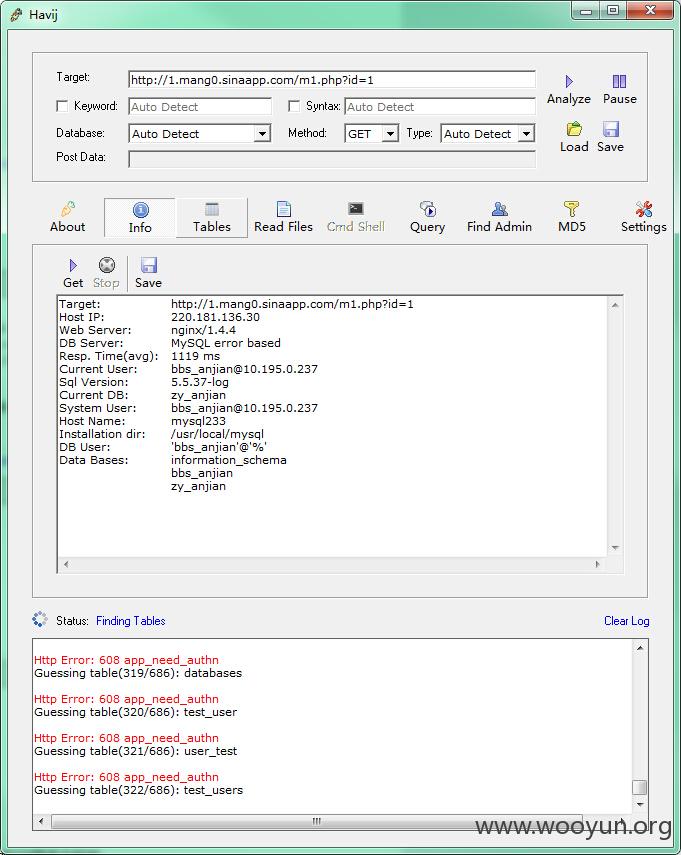
Task: Stop the info retrieval
Action: 106,273
